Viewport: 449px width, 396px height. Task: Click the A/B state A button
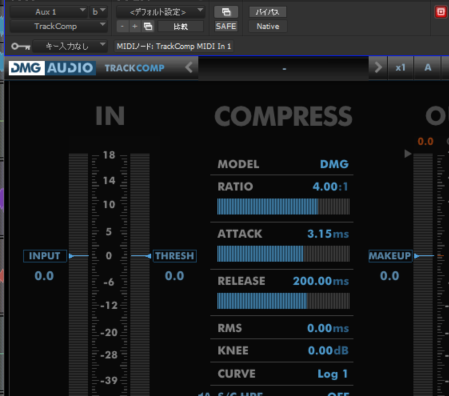pyautogui.click(x=428, y=68)
